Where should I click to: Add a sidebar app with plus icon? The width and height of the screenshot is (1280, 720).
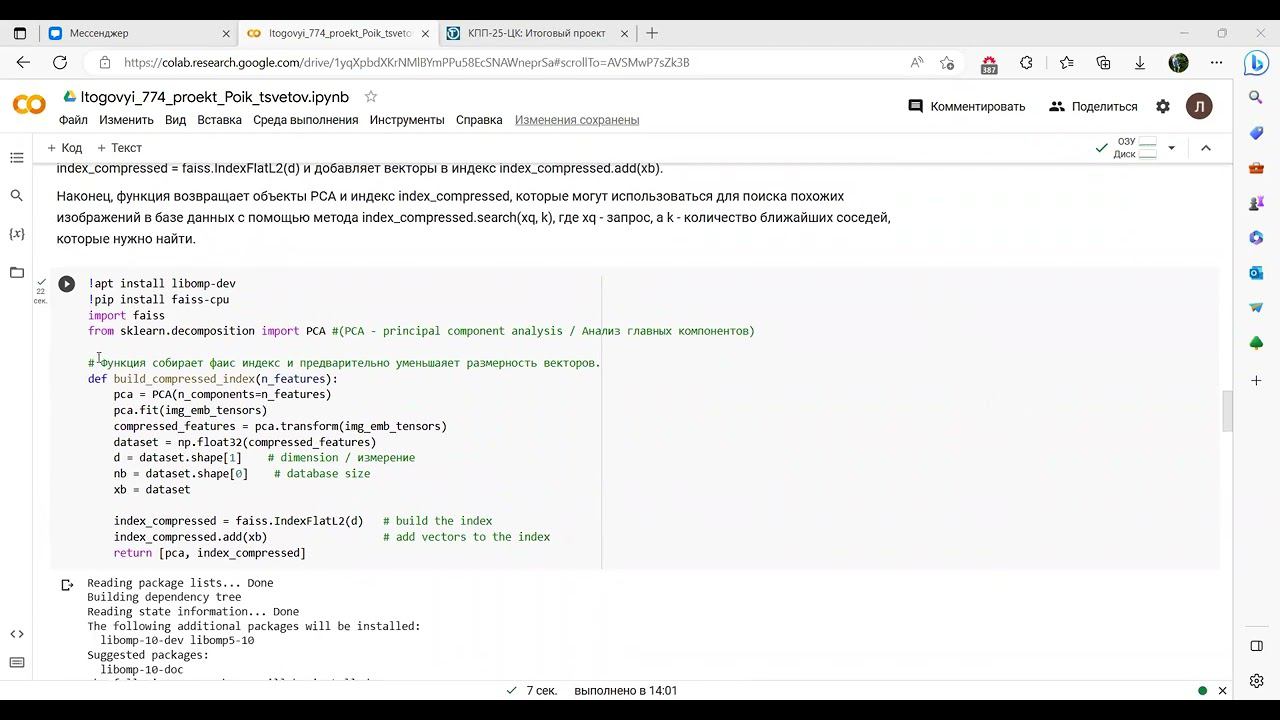coord(1257,381)
